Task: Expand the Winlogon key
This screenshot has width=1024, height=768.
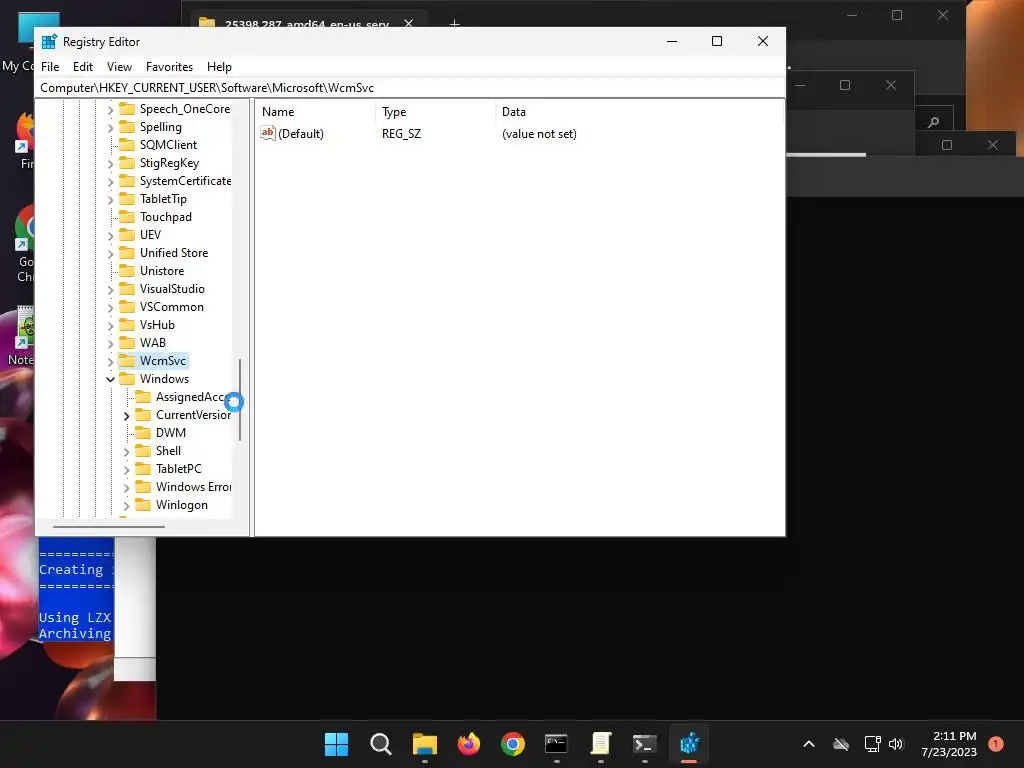Action: click(127, 505)
